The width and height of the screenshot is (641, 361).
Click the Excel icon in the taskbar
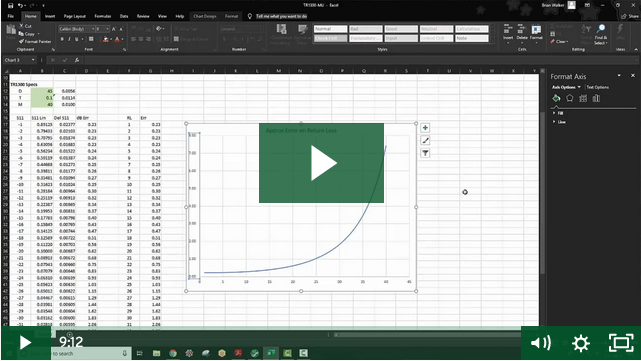271,353
